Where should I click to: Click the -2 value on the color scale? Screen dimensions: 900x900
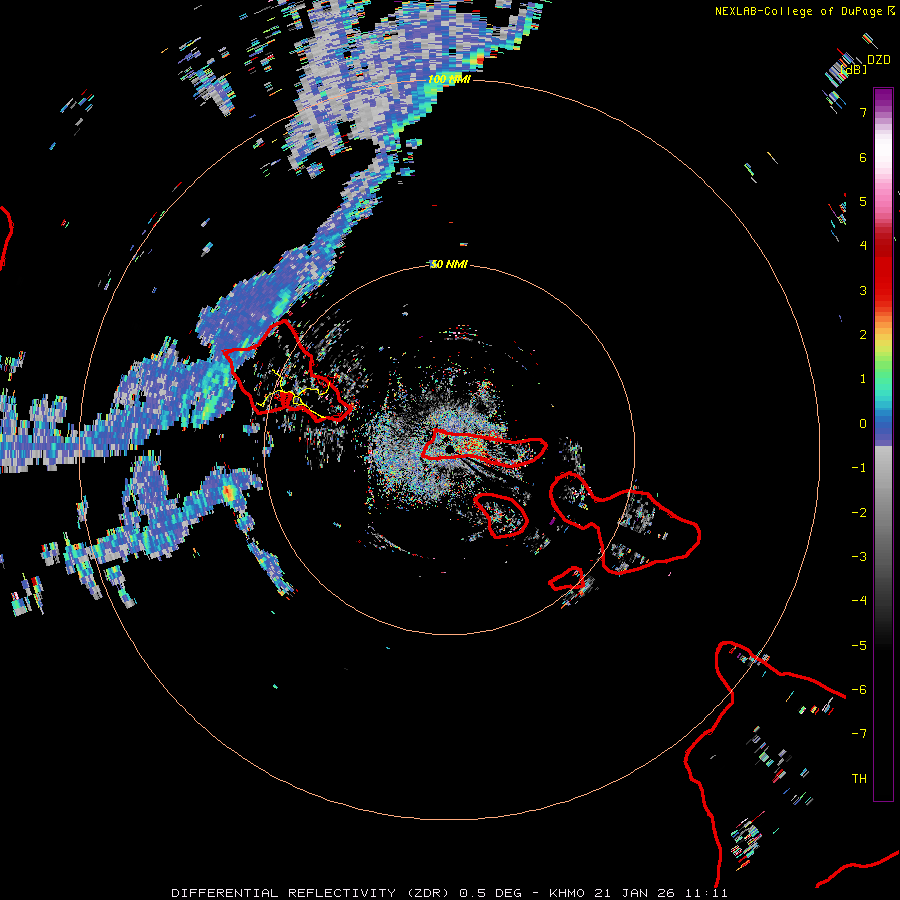click(x=859, y=513)
